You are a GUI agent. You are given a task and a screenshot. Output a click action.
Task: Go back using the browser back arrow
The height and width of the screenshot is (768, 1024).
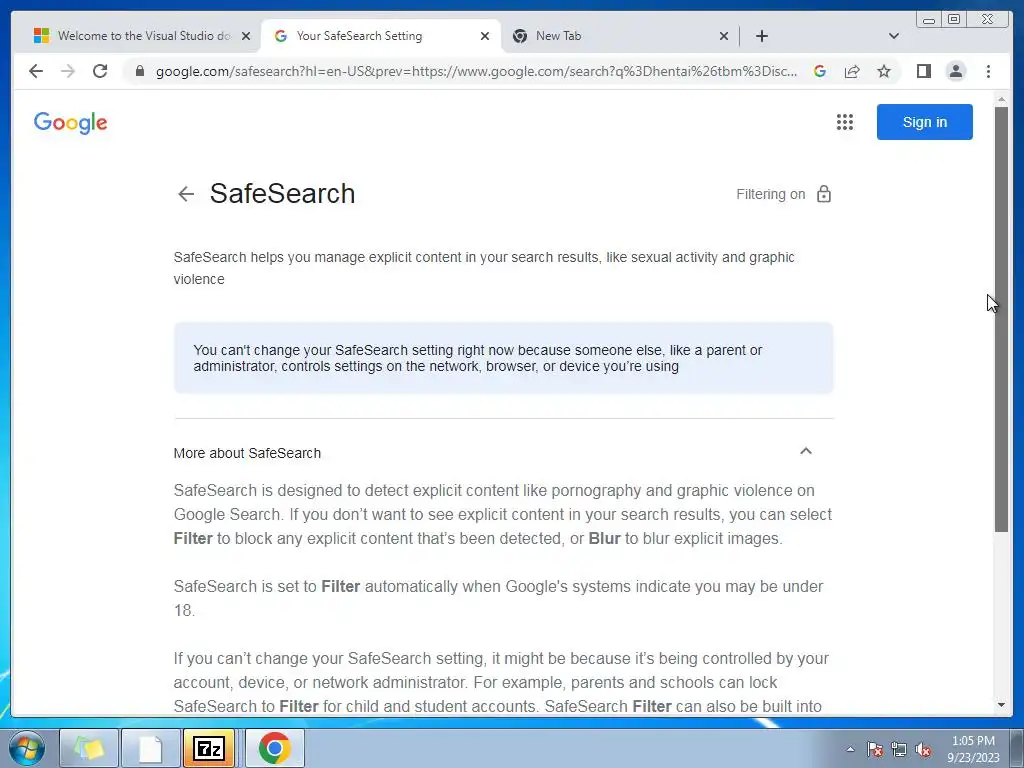pyautogui.click(x=36, y=71)
